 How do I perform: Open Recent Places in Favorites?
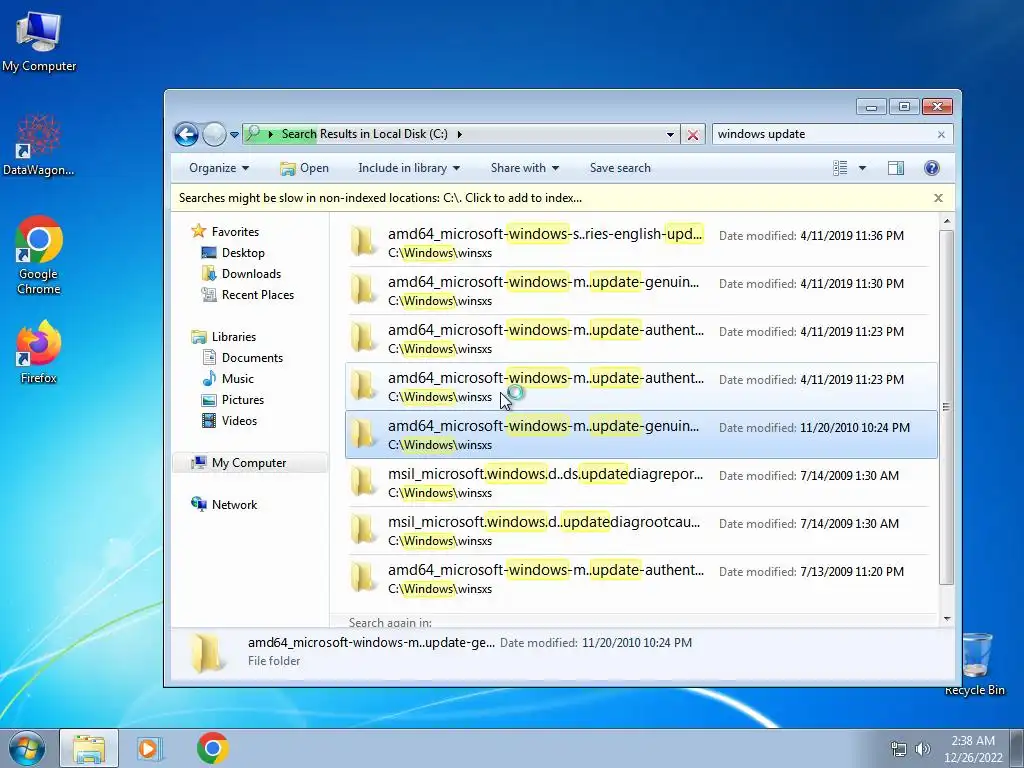click(257, 295)
